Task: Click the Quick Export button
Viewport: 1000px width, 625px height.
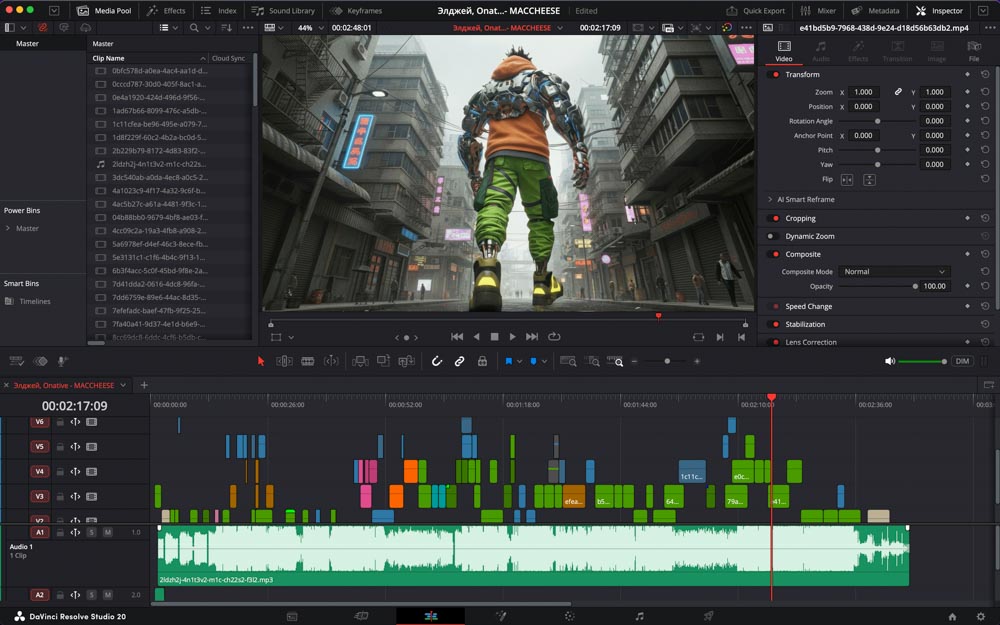Action: coord(756,10)
